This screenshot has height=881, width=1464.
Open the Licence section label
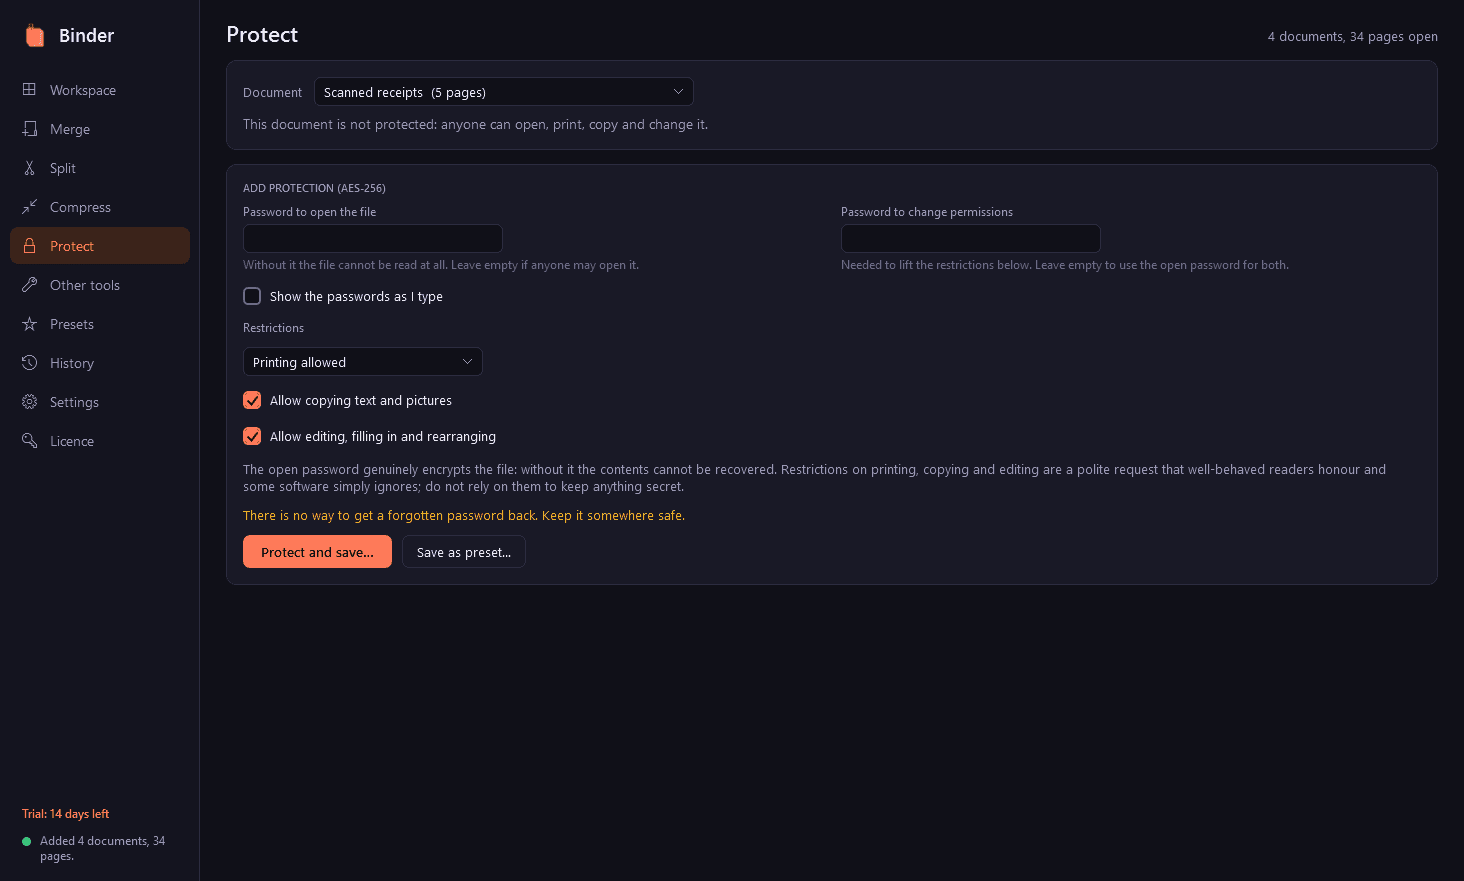tap(72, 441)
